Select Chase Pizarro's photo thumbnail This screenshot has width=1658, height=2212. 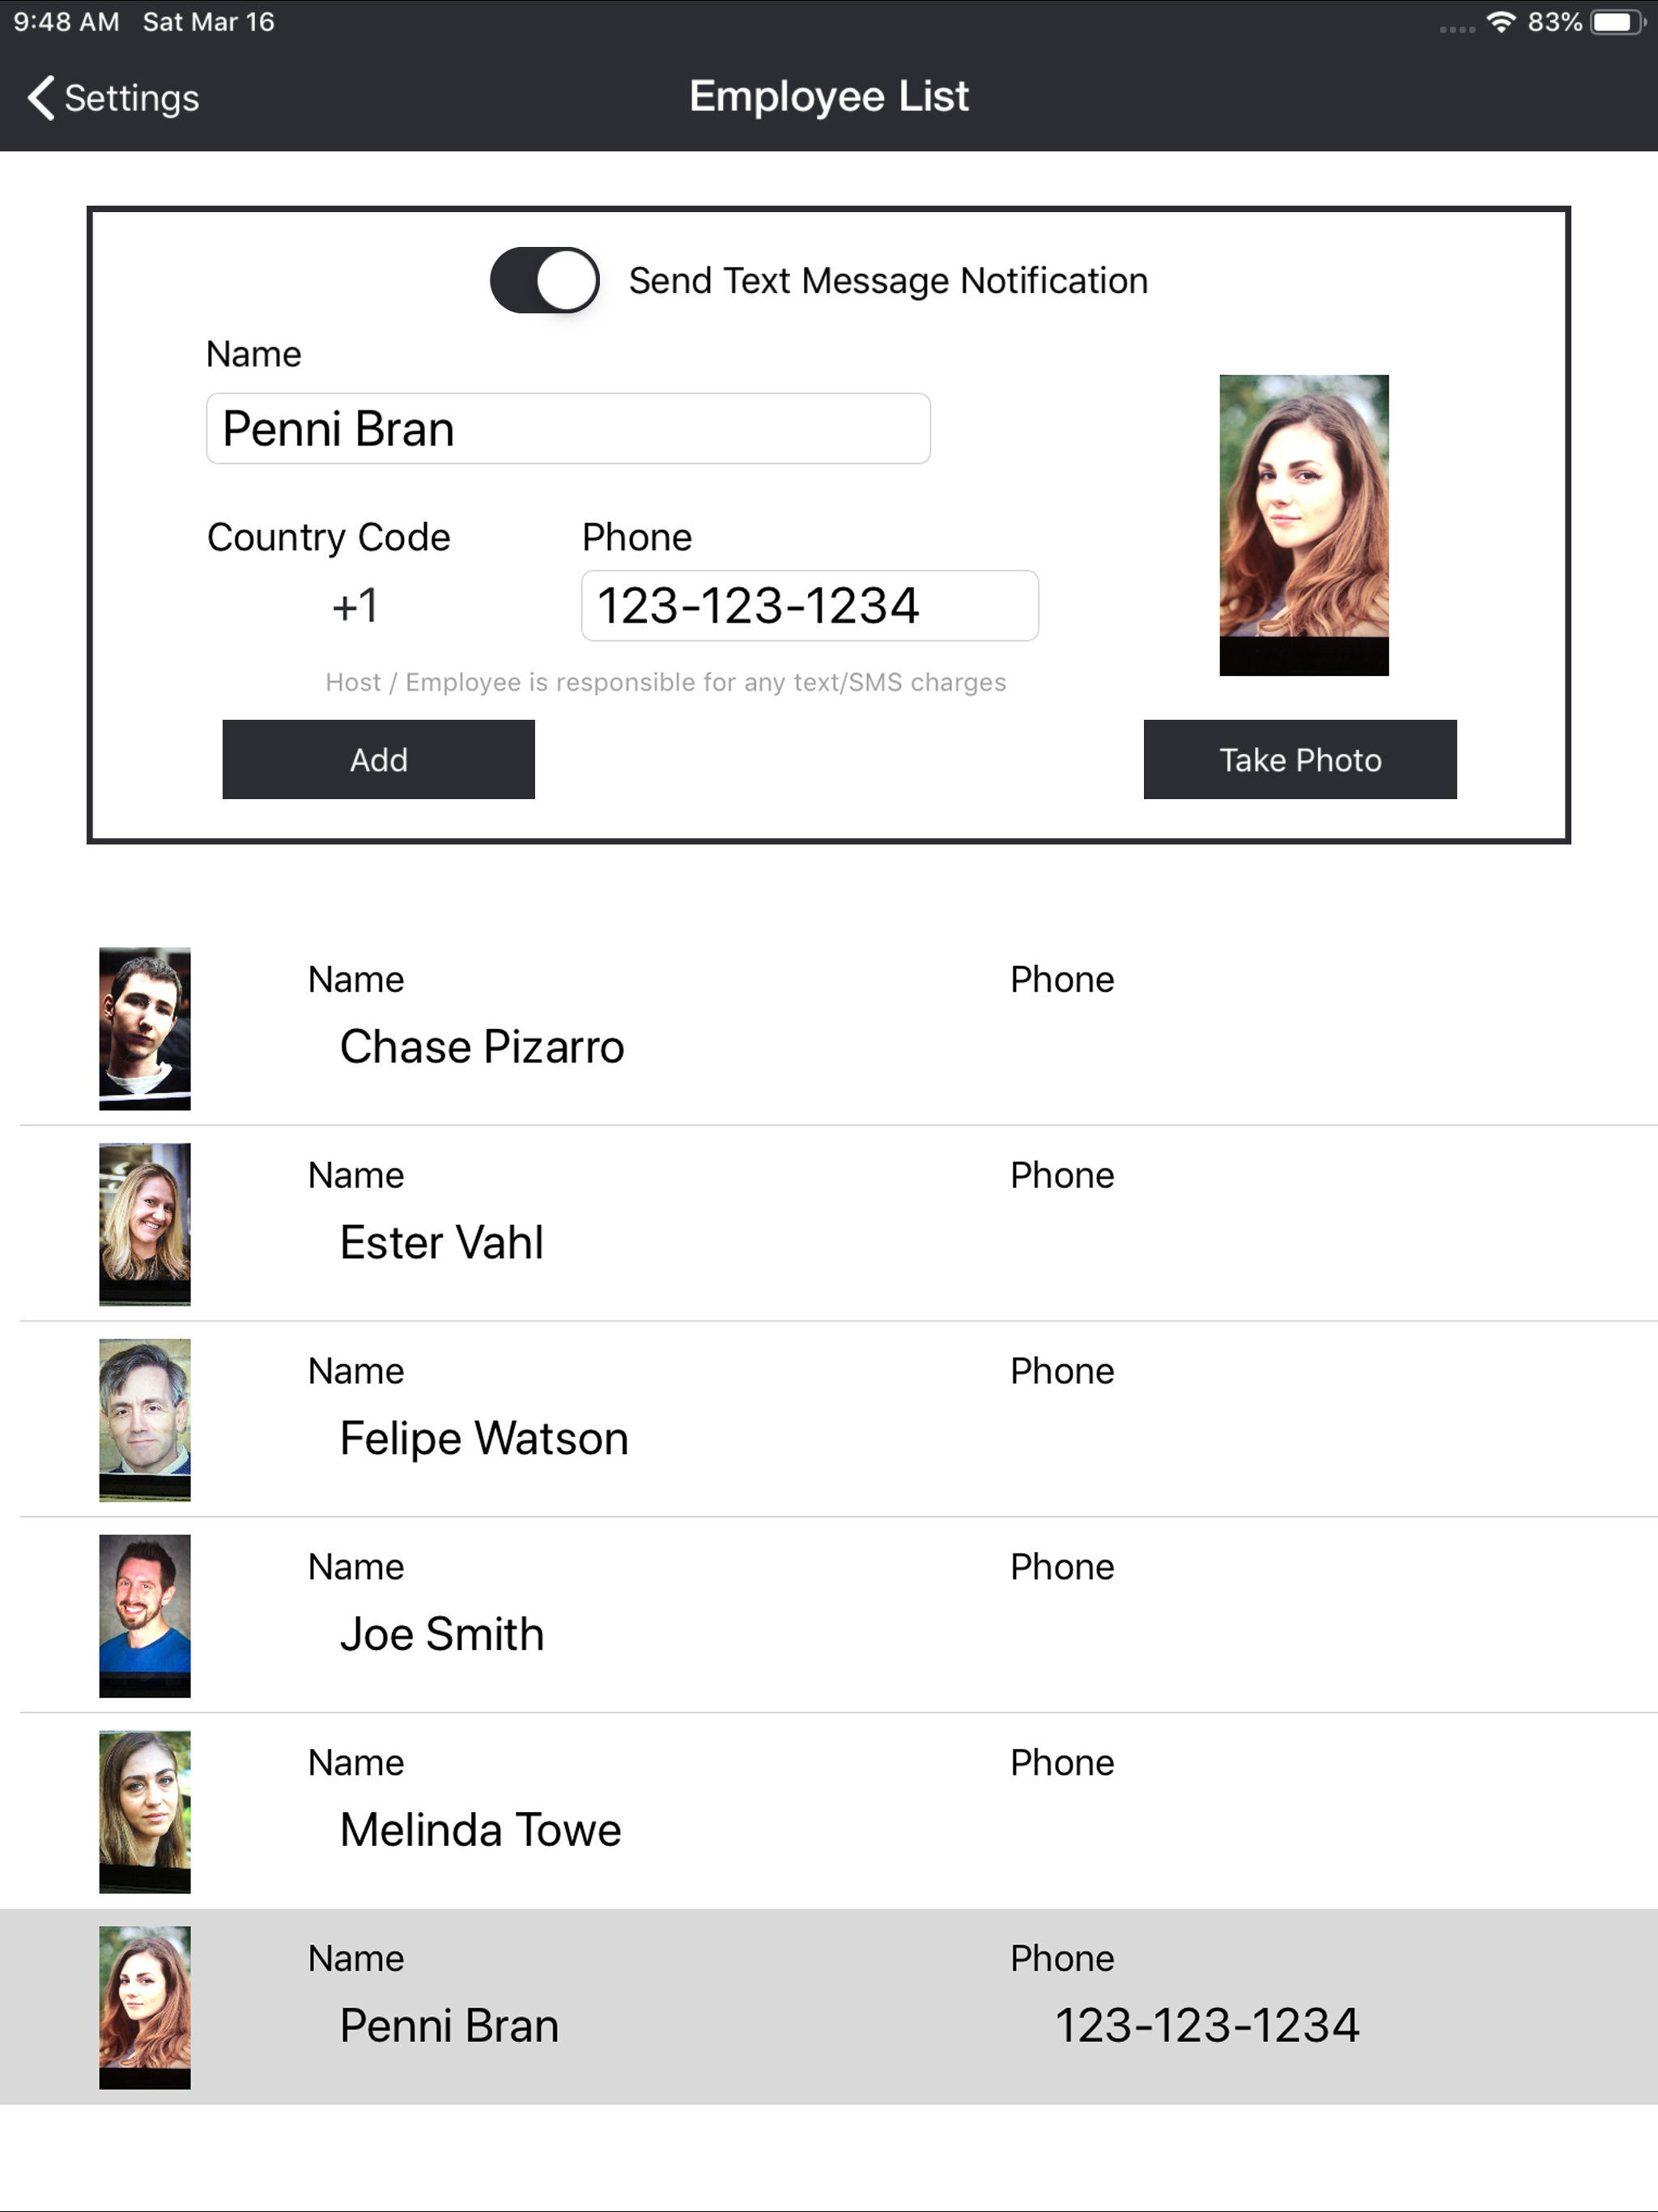(145, 1029)
